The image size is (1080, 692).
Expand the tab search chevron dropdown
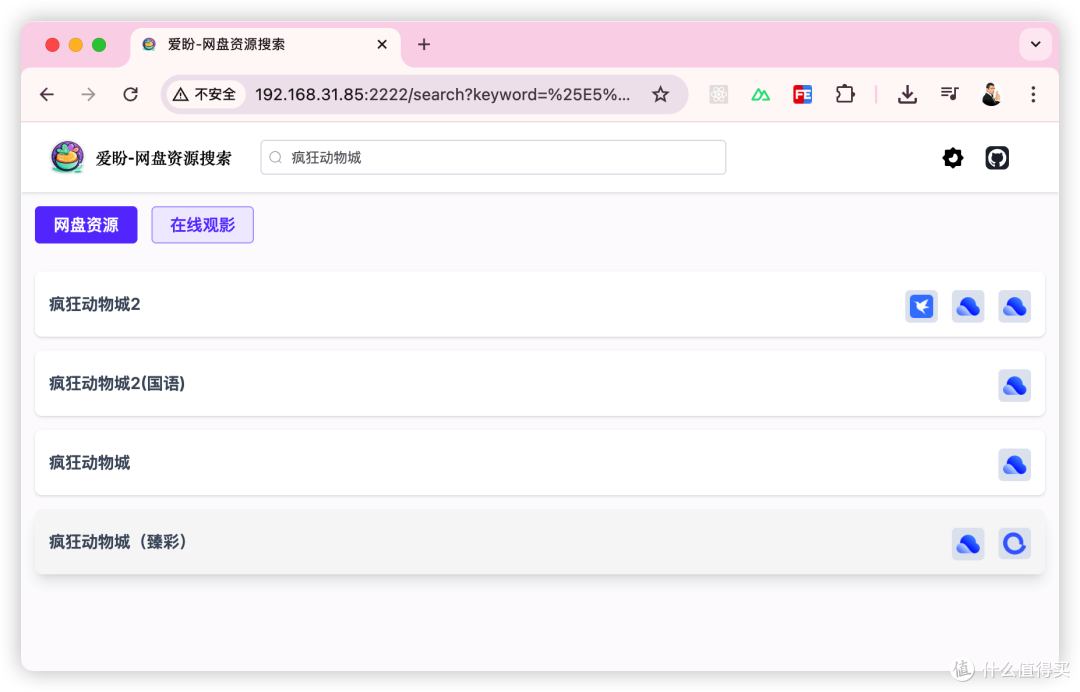coord(1035,44)
